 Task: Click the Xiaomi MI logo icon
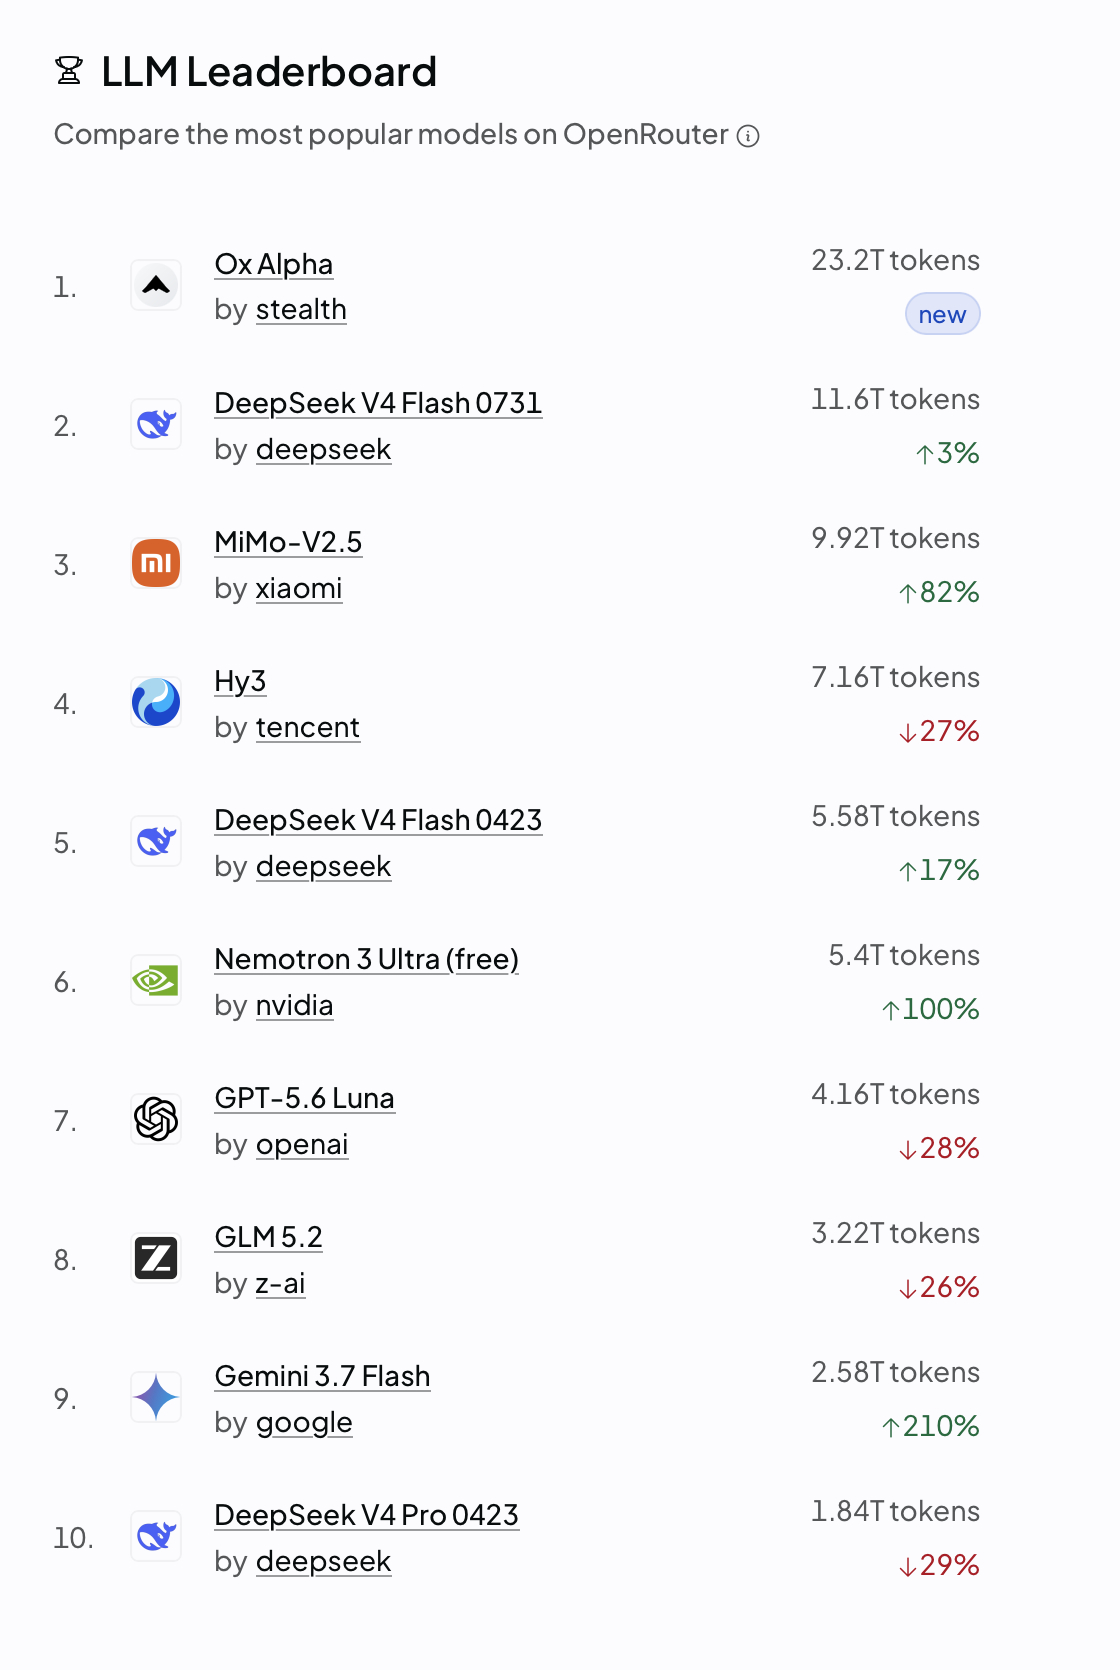[156, 564]
